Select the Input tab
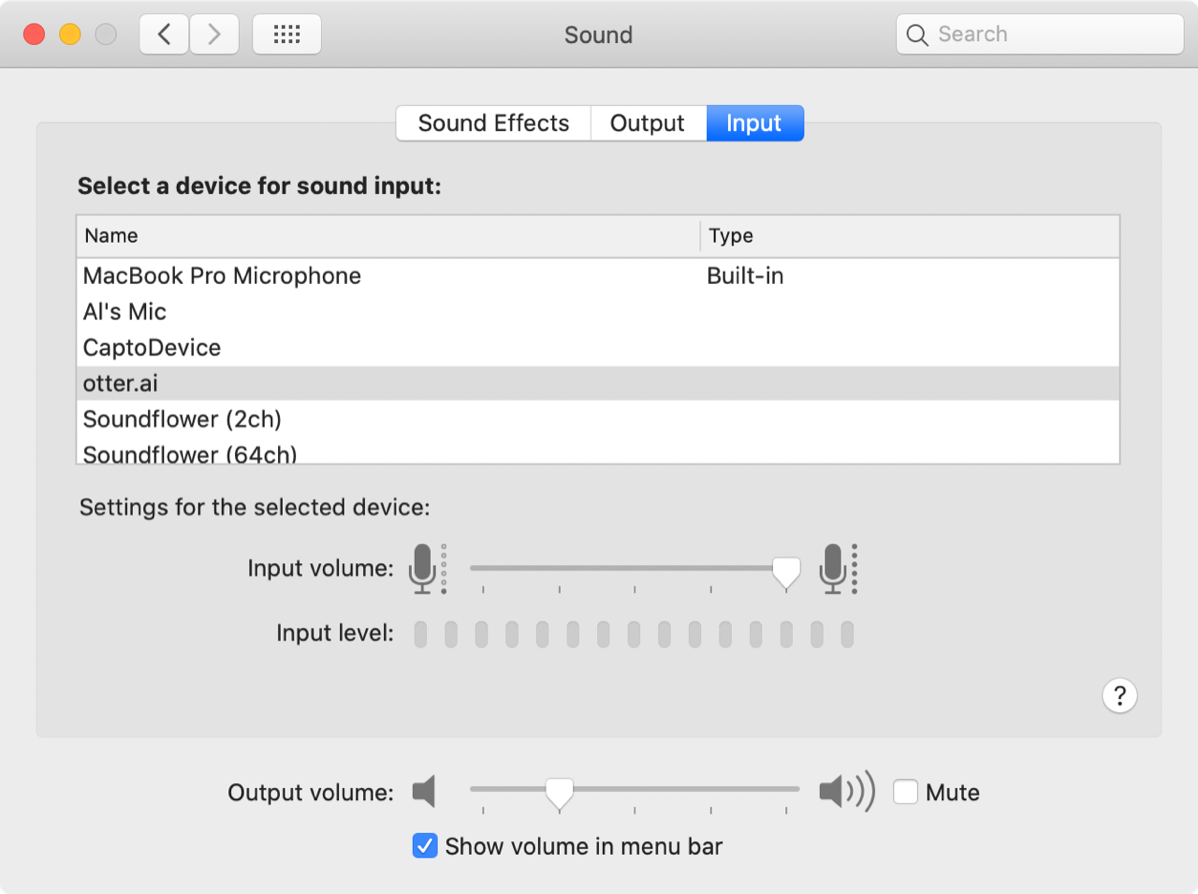Viewport: 1198px width, 894px height. click(x=754, y=123)
